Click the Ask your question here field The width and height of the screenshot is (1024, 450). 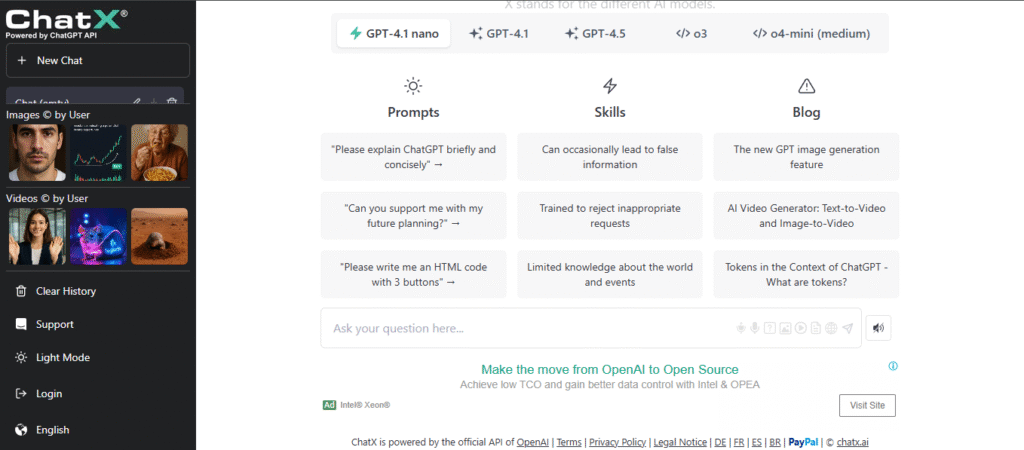[529, 328]
